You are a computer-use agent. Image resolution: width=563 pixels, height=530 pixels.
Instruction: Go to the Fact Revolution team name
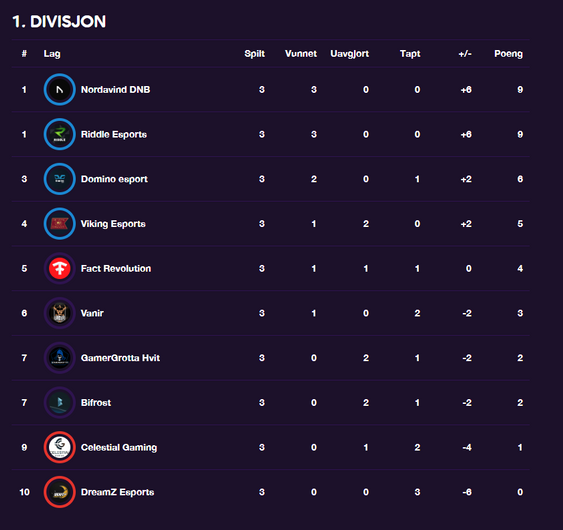[x=116, y=269]
